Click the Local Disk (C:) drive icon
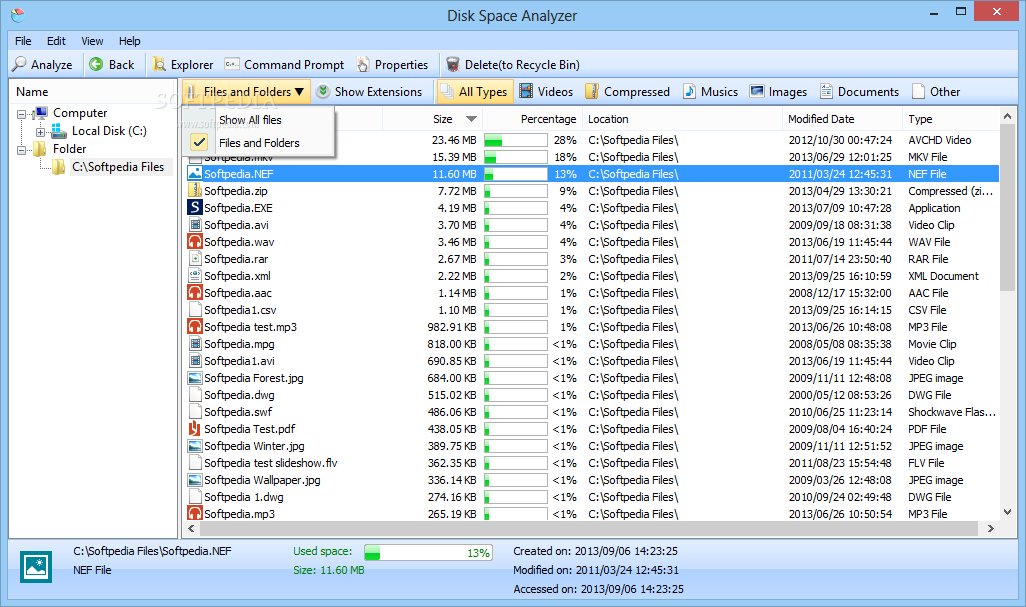The image size is (1026, 607). click(59, 131)
